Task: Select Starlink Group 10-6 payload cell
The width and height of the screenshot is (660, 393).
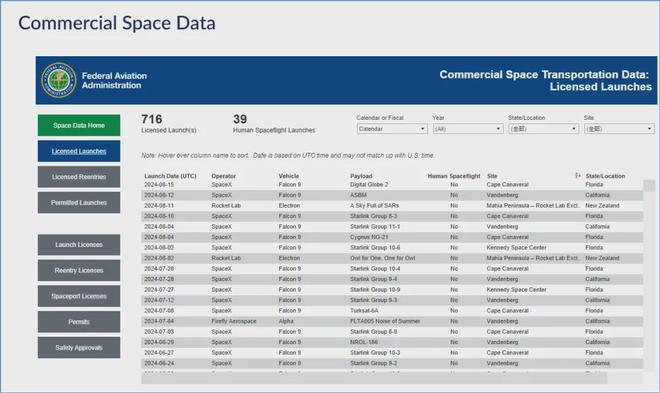Action: click(x=375, y=248)
